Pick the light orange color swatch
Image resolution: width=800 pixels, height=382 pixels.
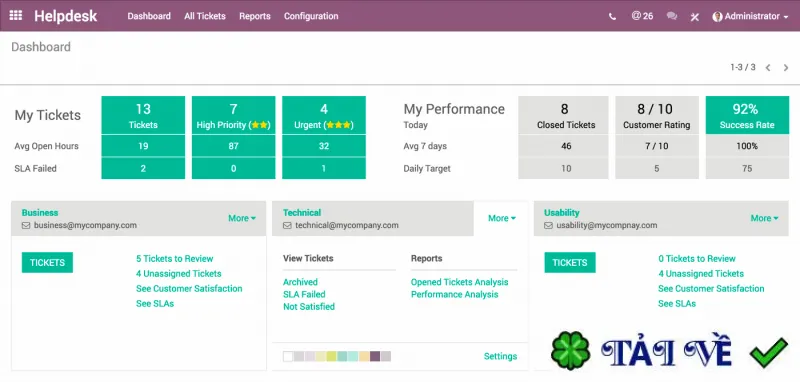click(364, 356)
